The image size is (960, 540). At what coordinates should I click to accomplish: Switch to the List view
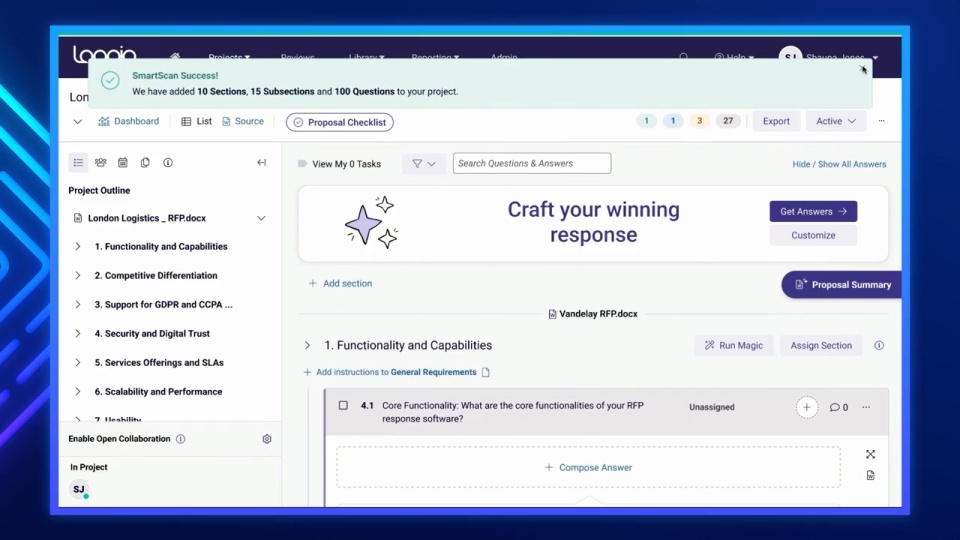click(x=197, y=121)
